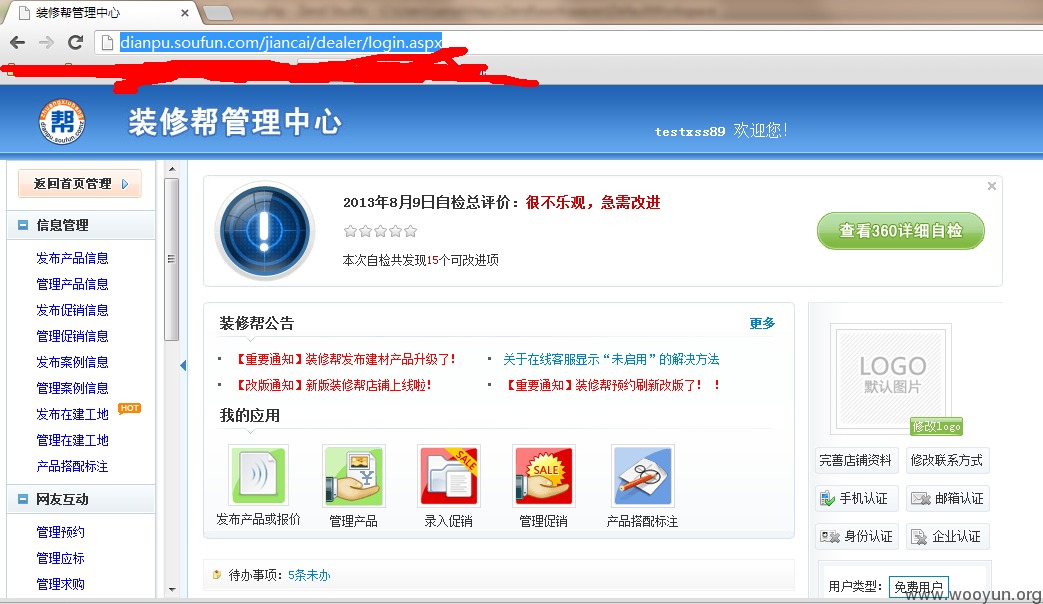
Task: Open 发布在建工地 in sidebar
Action: click(72, 414)
